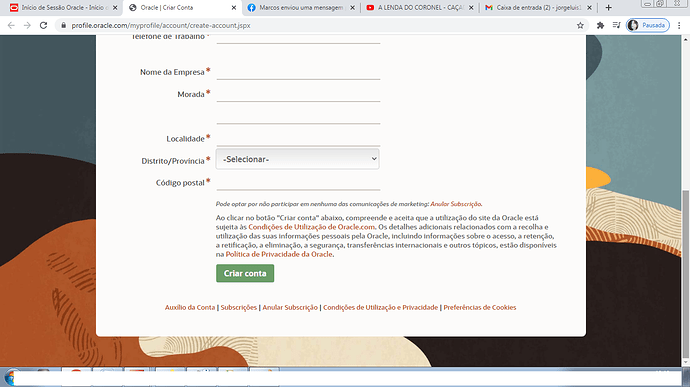Image resolution: width=690 pixels, height=387 pixels.
Task: Bookmark this page with the star icon
Action: tap(580, 26)
